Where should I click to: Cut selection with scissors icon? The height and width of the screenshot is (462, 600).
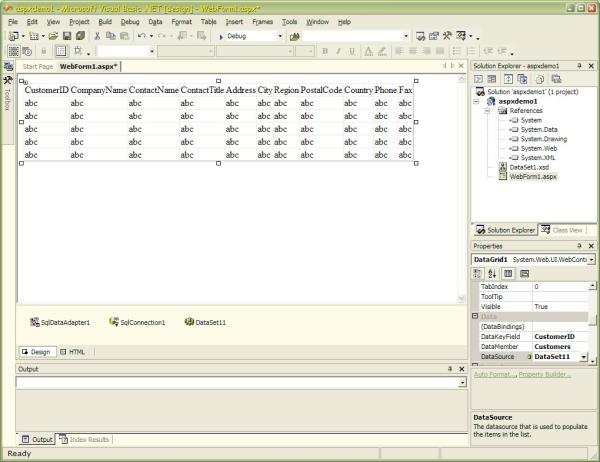(97, 36)
